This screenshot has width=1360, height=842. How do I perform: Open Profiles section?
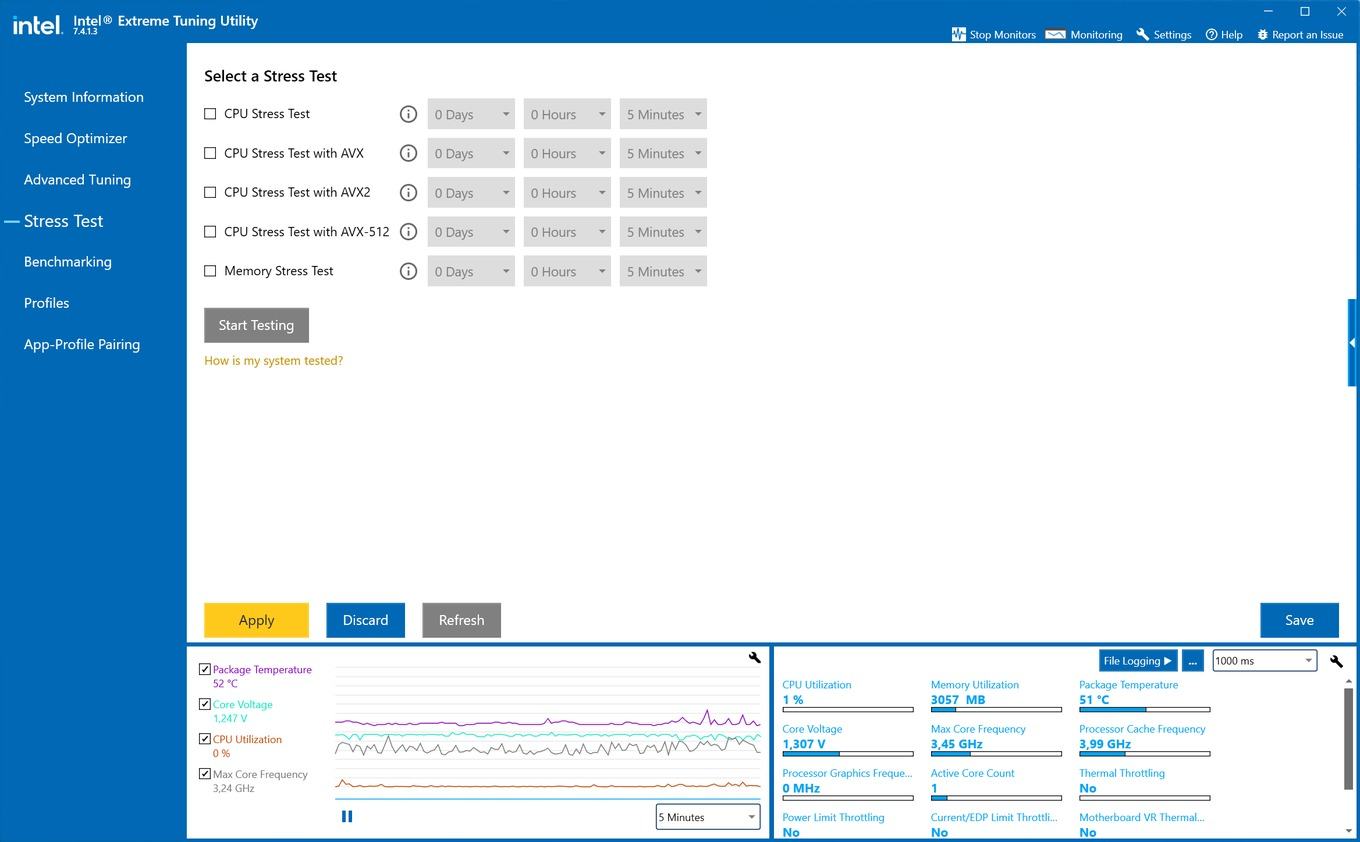pyautogui.click(x=47, y=303)
